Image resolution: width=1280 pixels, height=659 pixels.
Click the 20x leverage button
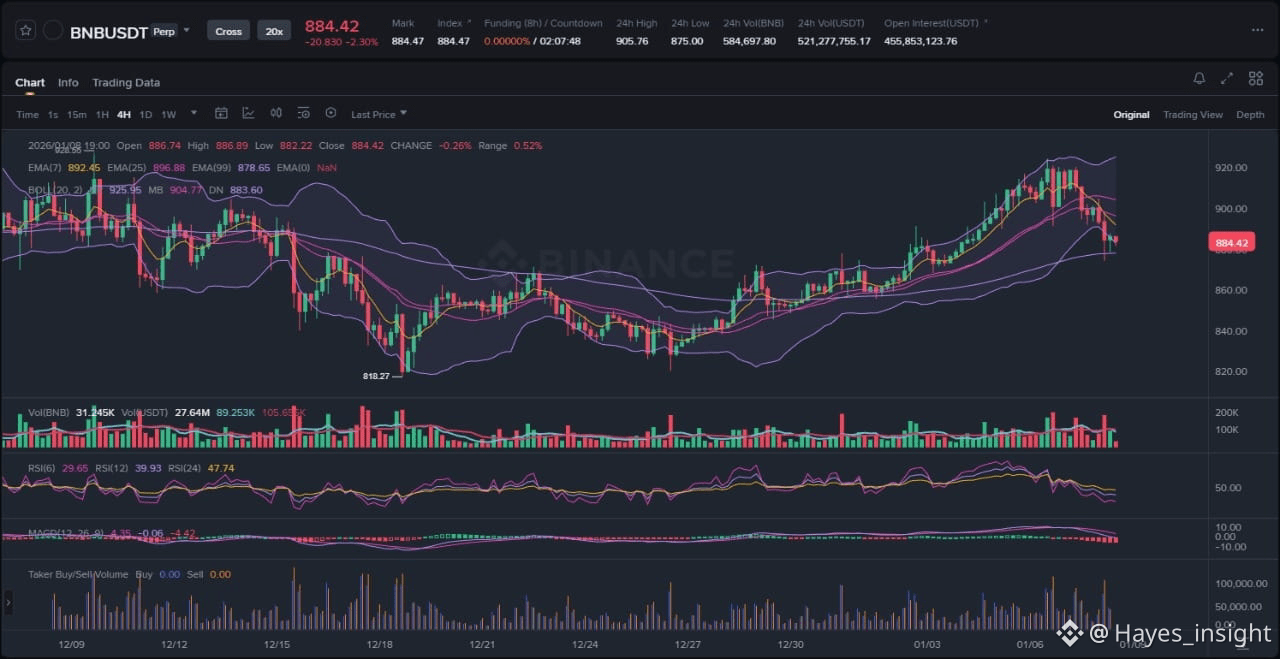pyautogui.click(x=272, y=31)
